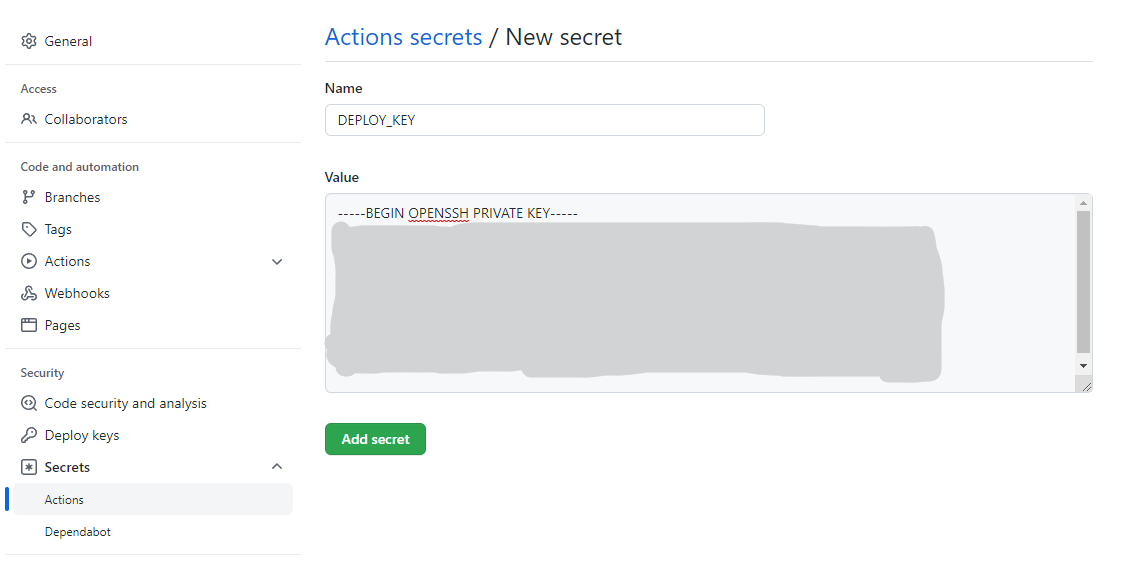Click the Webhooks icon in sidebar

click(29, 293)
